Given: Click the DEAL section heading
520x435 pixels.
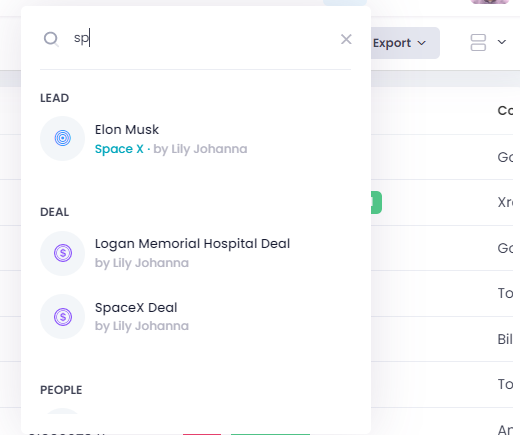Looking at the screenshot, I should tap(55, 212).
